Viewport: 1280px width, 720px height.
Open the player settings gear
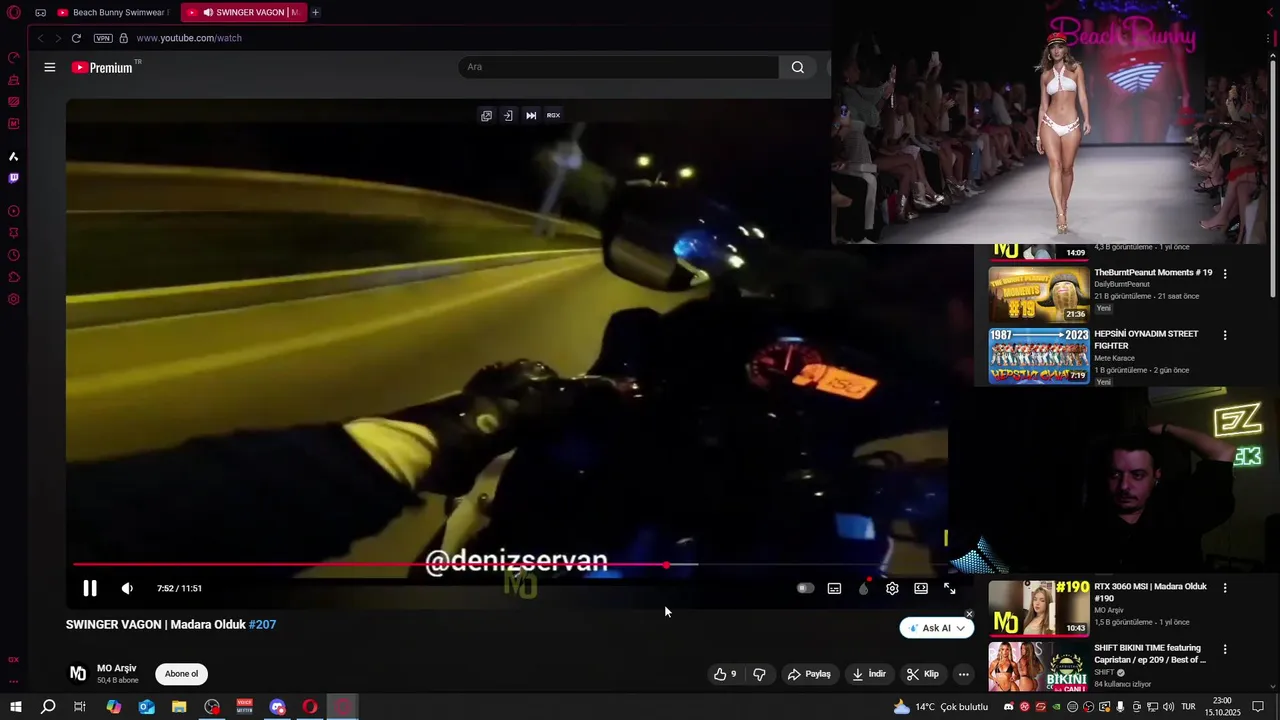pyautogui.click(x=892, y=588)
